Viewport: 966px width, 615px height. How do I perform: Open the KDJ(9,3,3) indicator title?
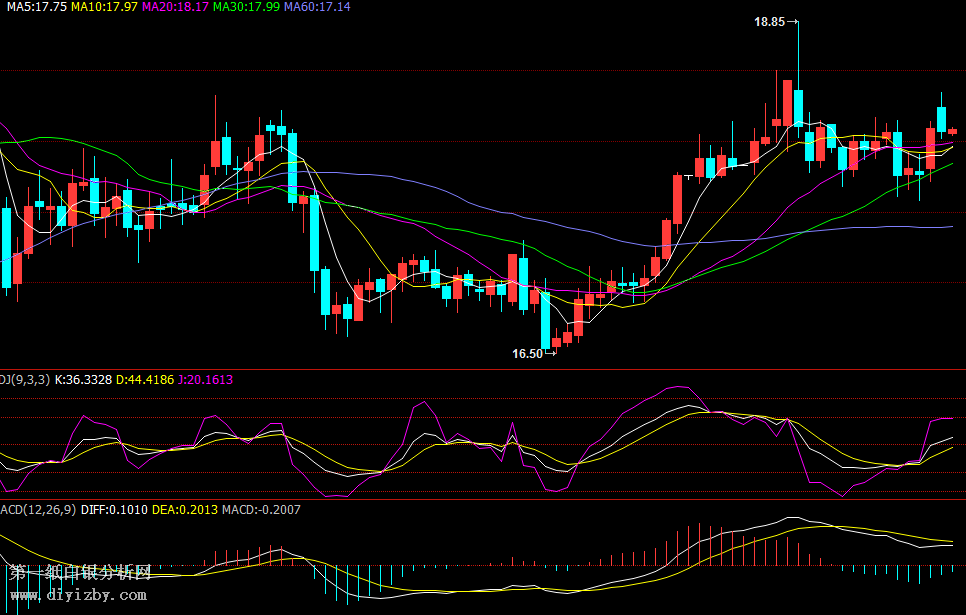click(x=23, y=380)
